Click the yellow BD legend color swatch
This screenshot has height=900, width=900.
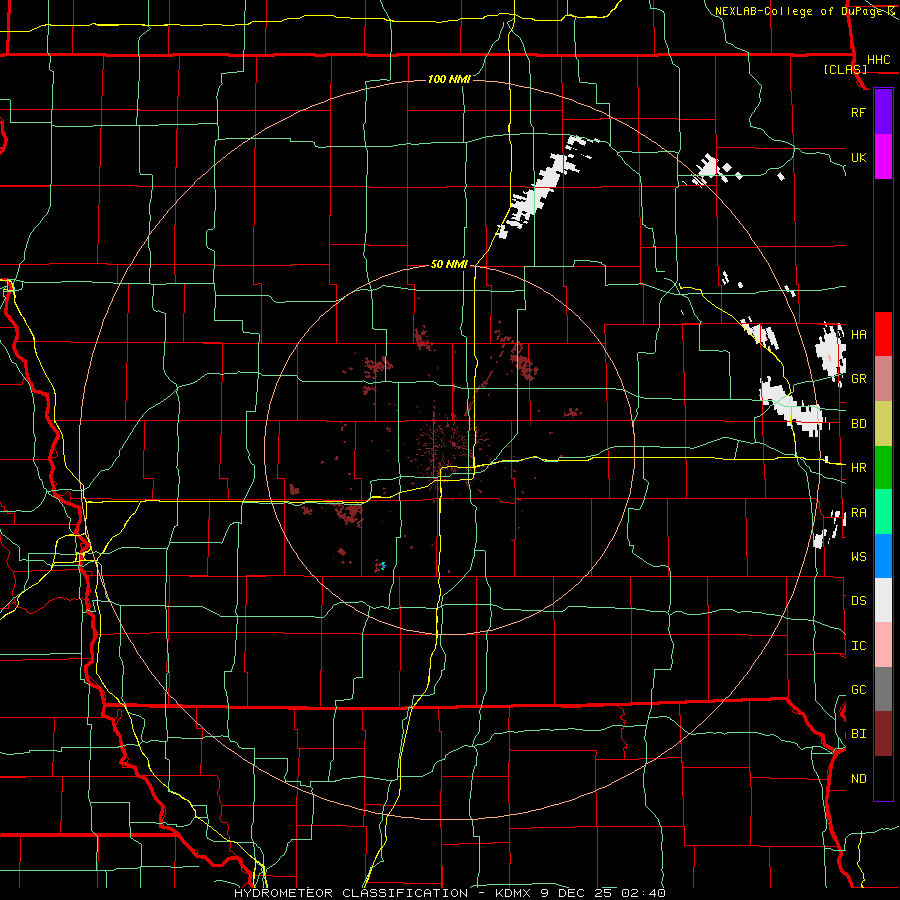pos(883,423)
